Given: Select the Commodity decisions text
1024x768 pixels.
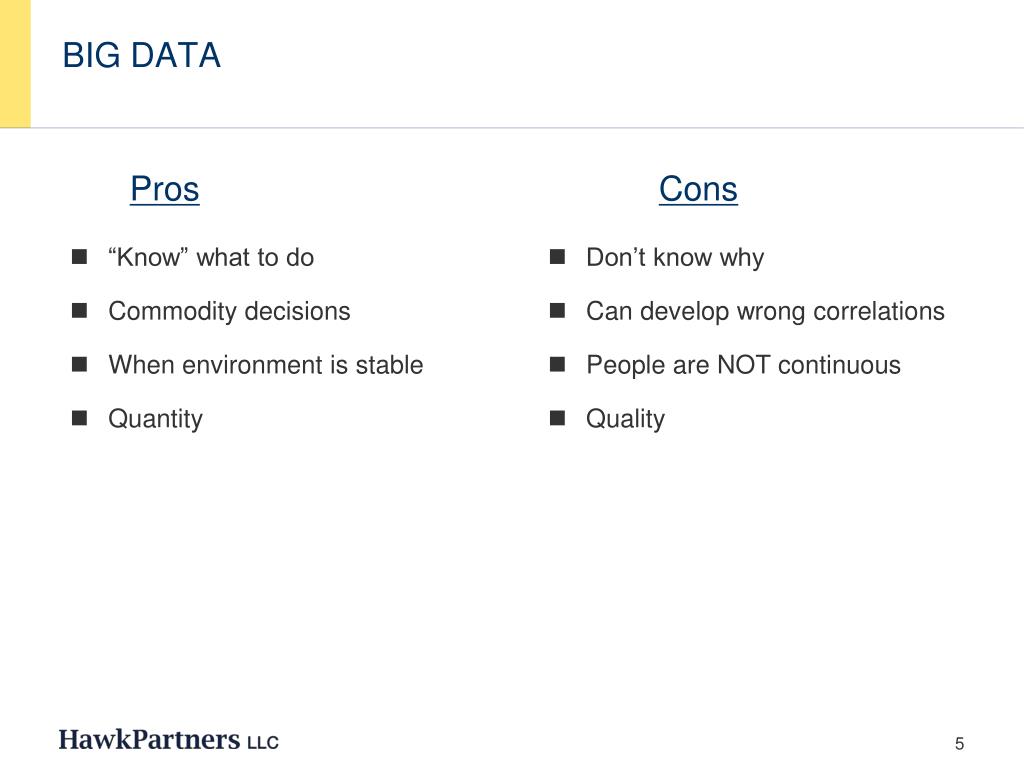Looking at the screenshot, I should click(229, 311).
